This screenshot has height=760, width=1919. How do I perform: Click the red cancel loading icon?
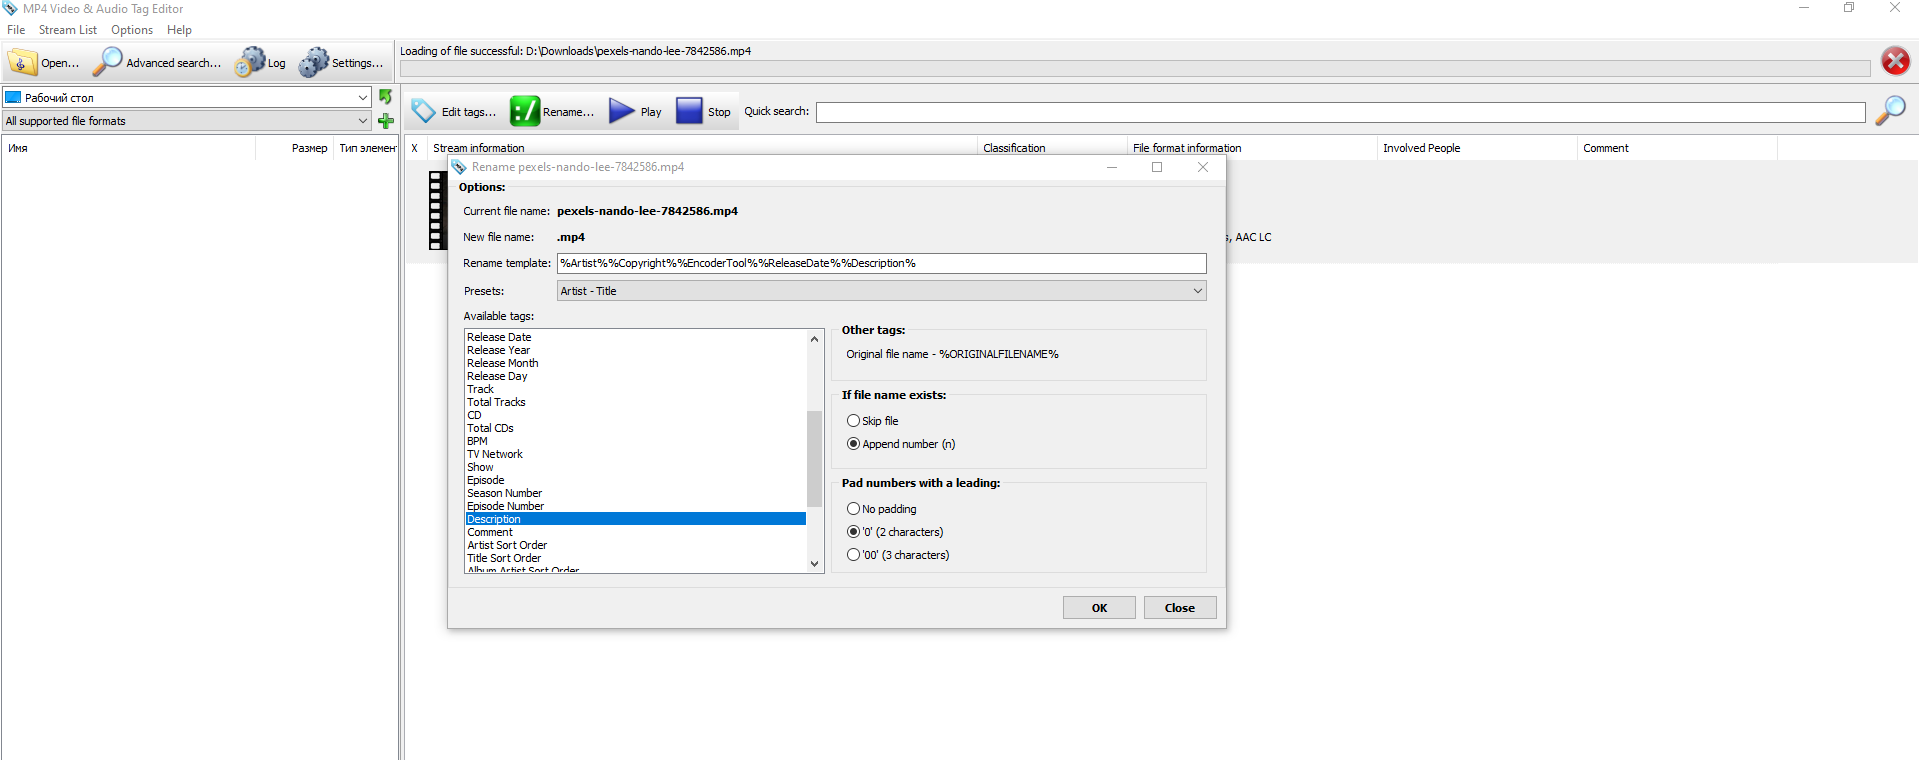(x=1895, y=61)
